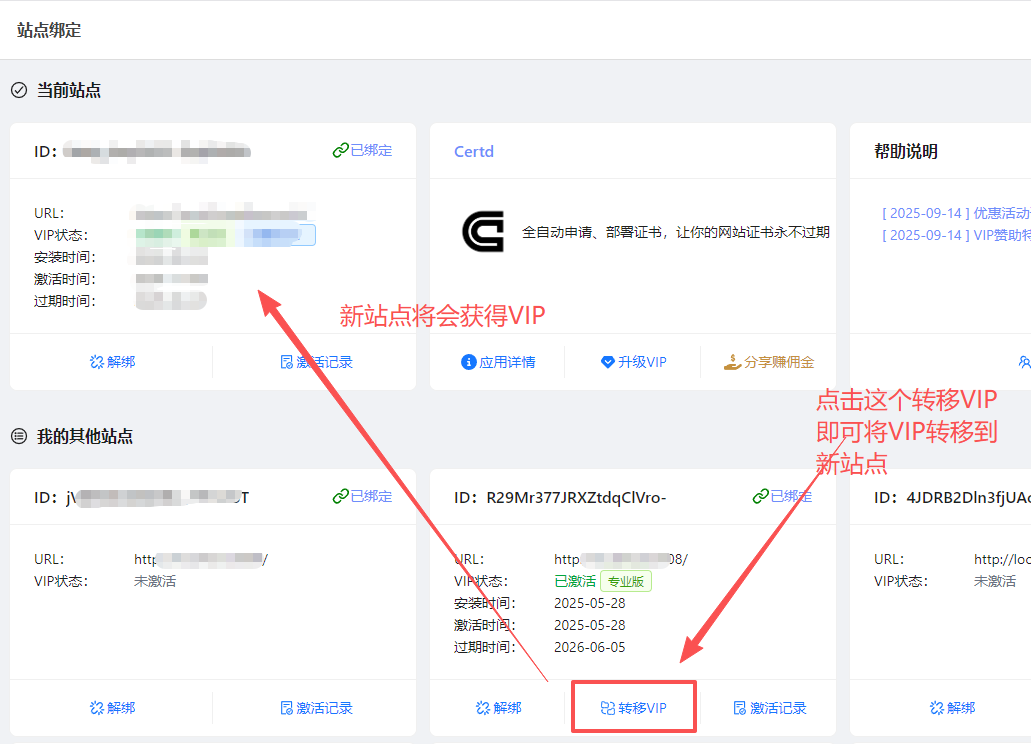Open 激活记录 for the current site
The height and width of the screenshot is (744, 1031).
tap(287, 362)
